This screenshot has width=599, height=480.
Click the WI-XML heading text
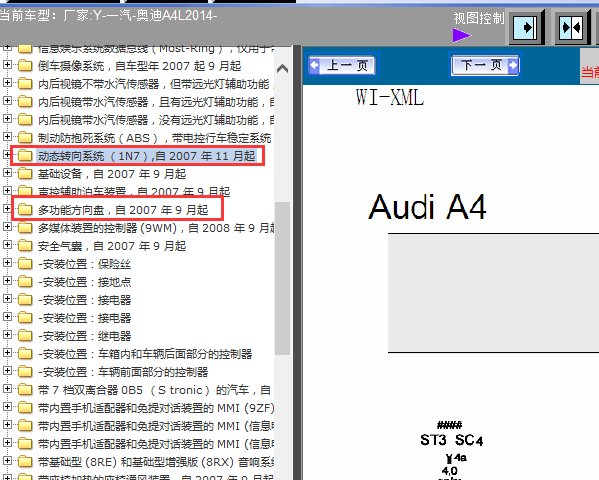point(390,97)
